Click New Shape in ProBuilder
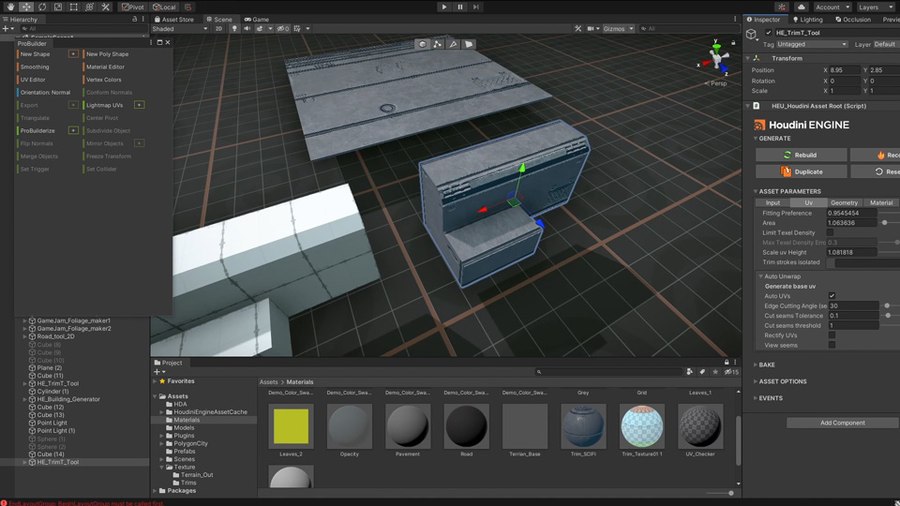The width and height of the screenshot is (900, 506). (x=35, y=54)
